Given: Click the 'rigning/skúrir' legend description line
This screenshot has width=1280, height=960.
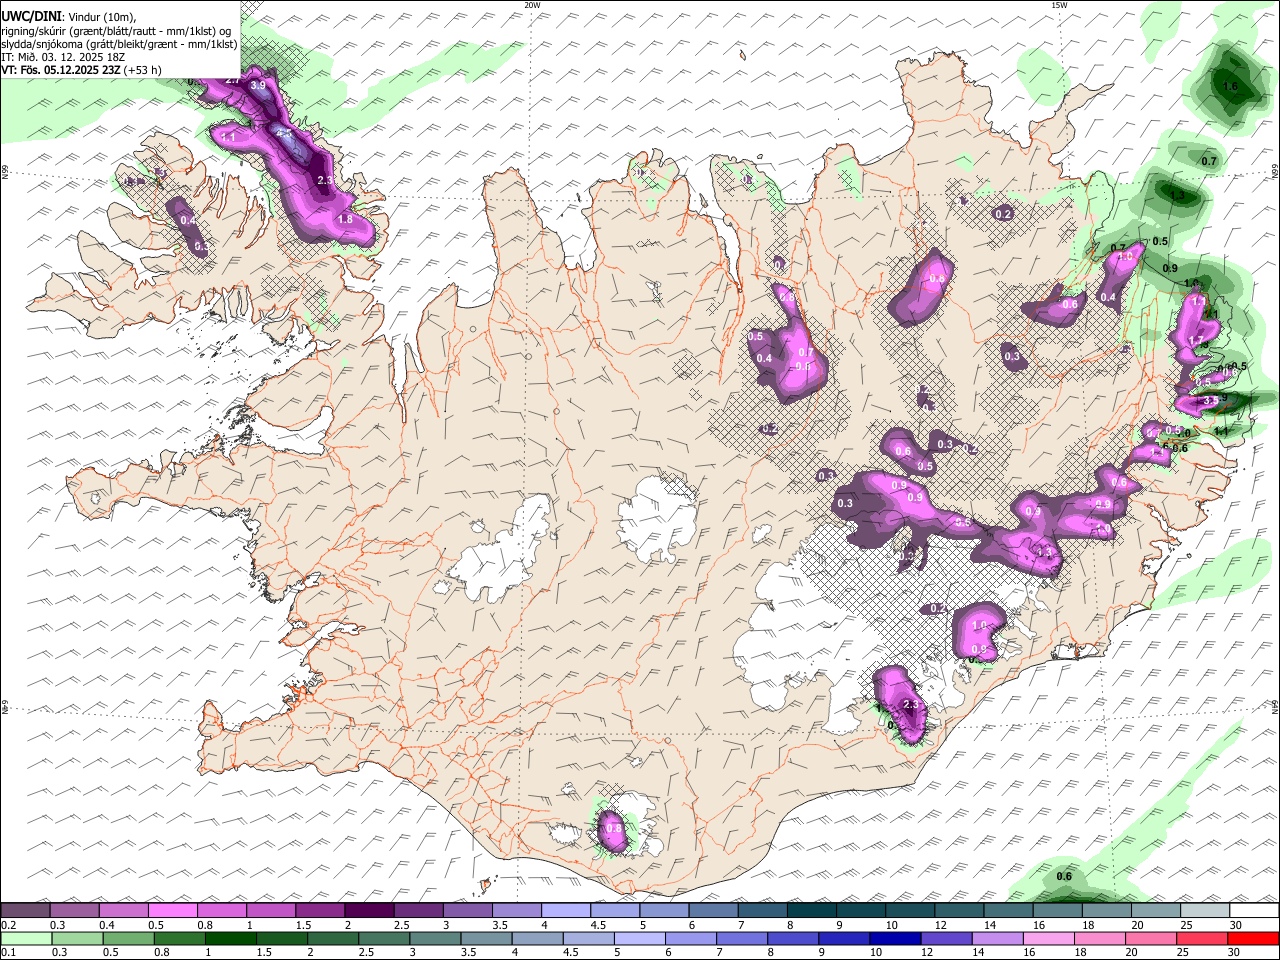Looking at the screenshot, I should tap(115, 30).
